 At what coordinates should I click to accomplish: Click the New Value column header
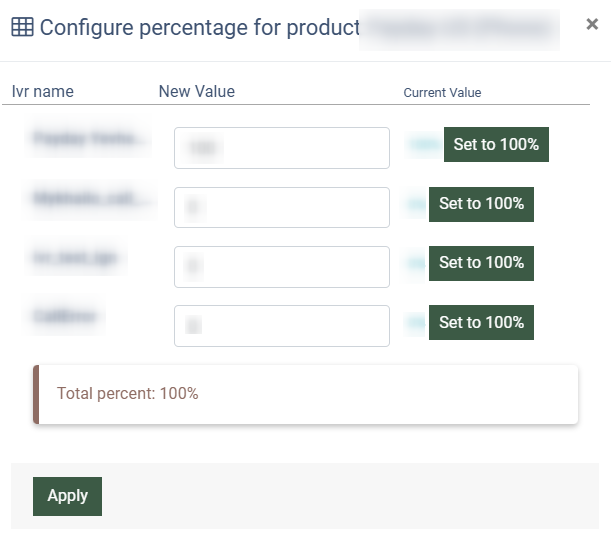click(196, 92)
